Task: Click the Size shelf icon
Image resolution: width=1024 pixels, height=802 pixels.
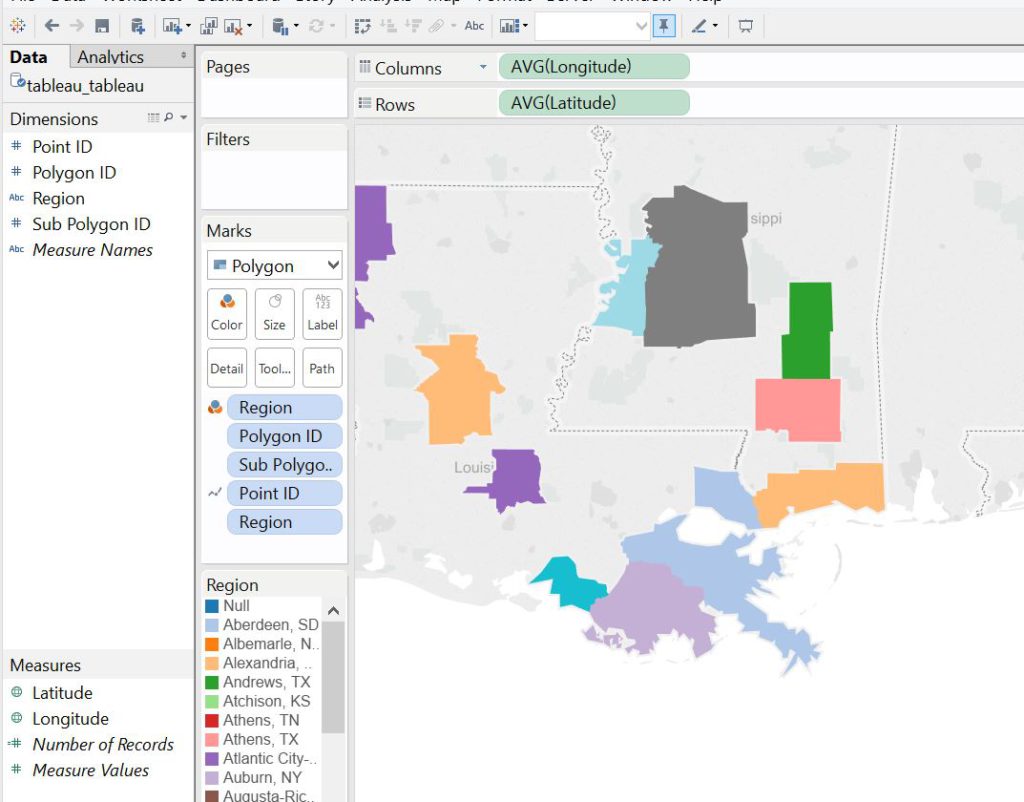Action: (274, 313)
